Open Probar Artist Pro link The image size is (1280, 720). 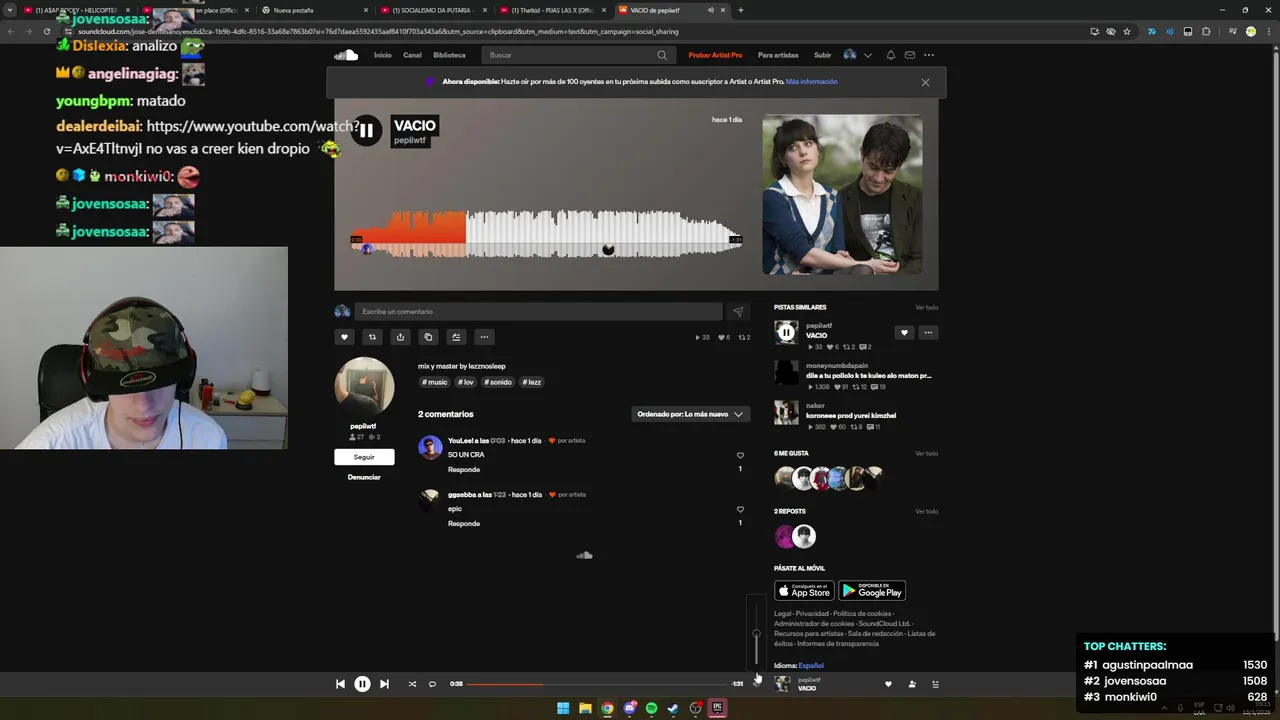pos(715,55)
